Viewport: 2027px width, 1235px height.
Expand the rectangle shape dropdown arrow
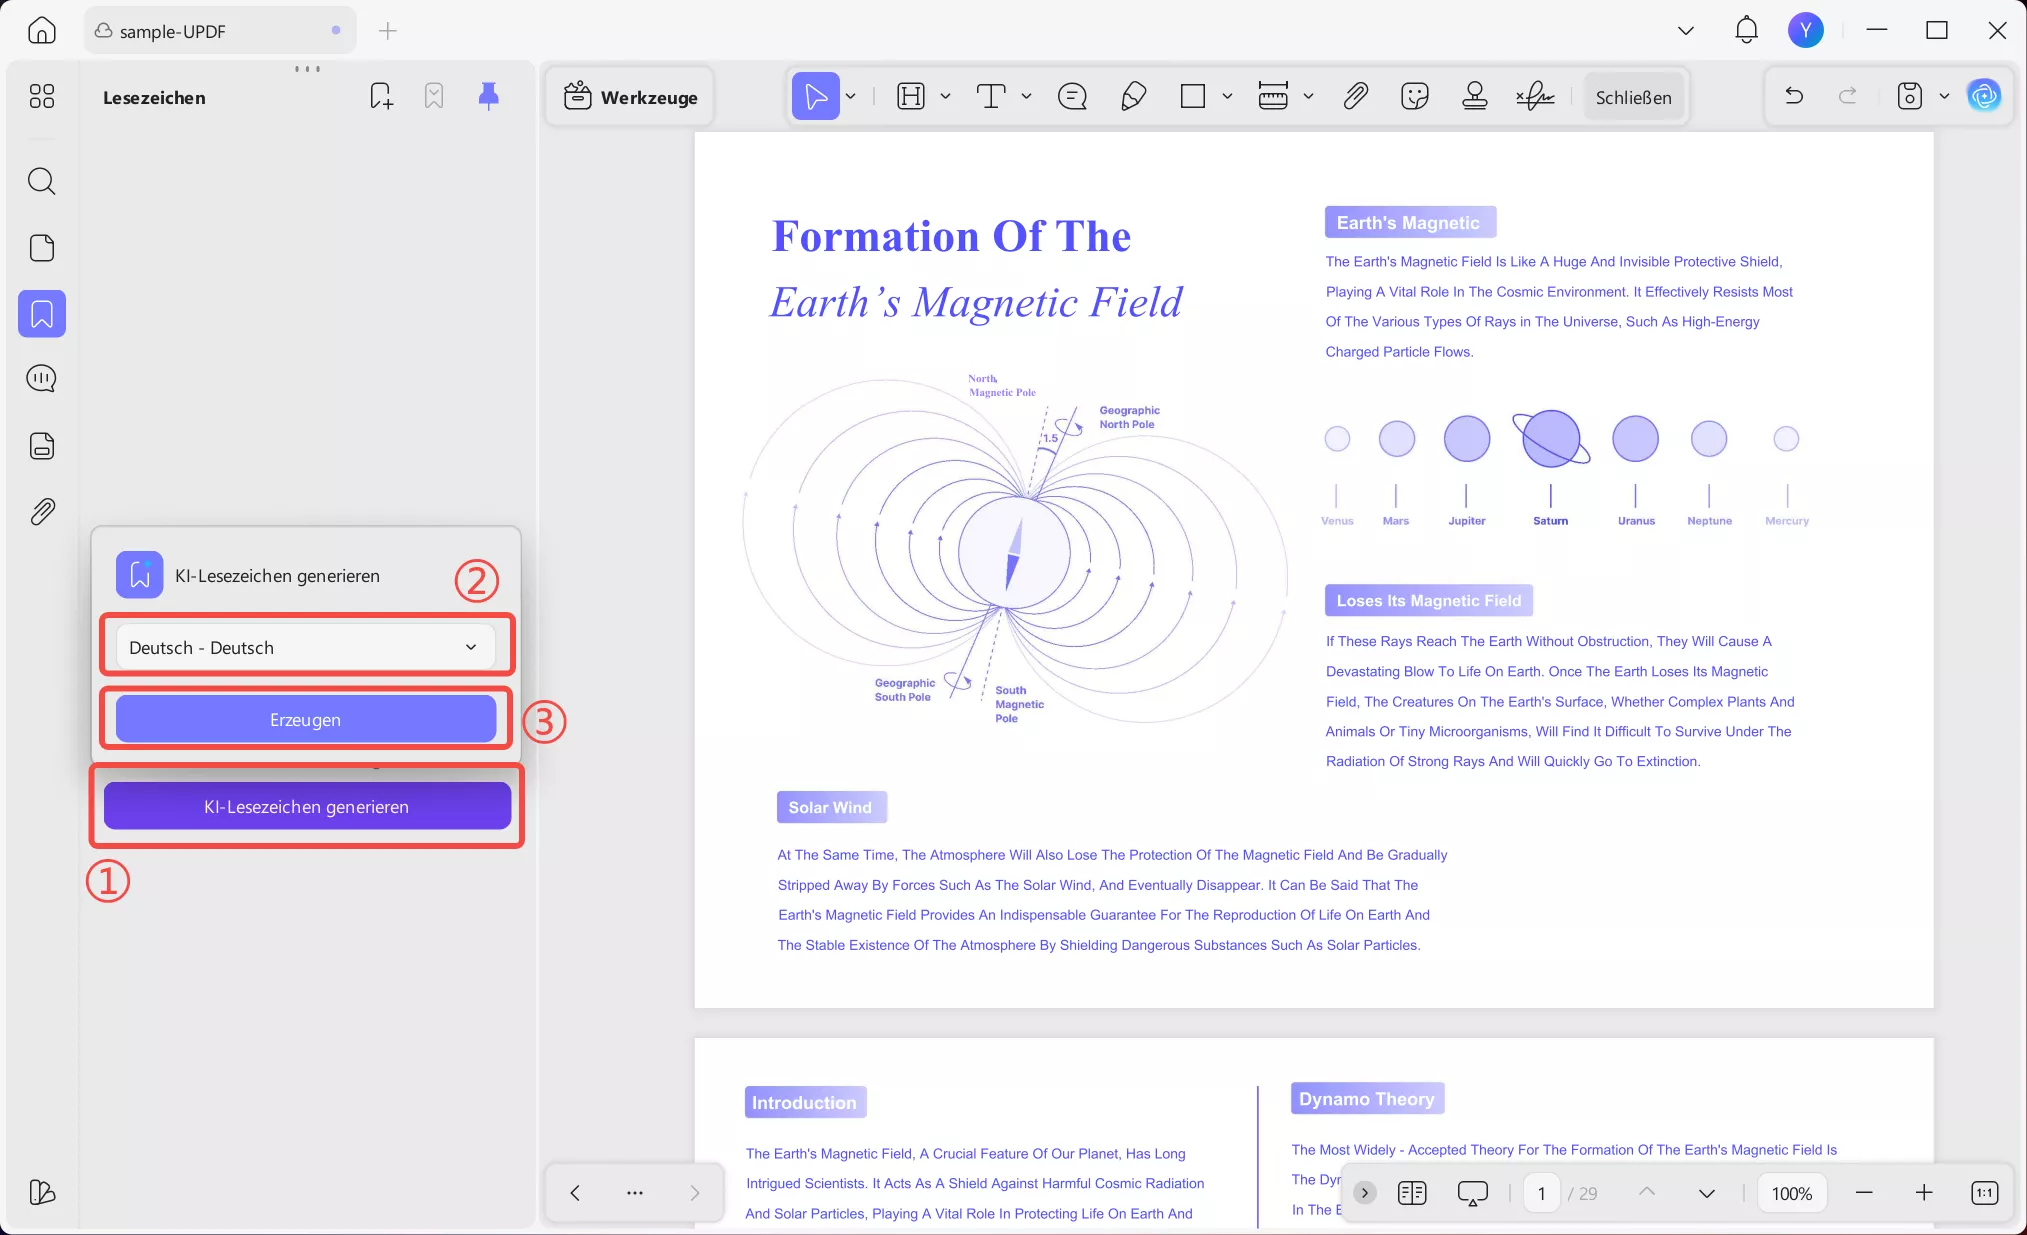point(1227,96)
